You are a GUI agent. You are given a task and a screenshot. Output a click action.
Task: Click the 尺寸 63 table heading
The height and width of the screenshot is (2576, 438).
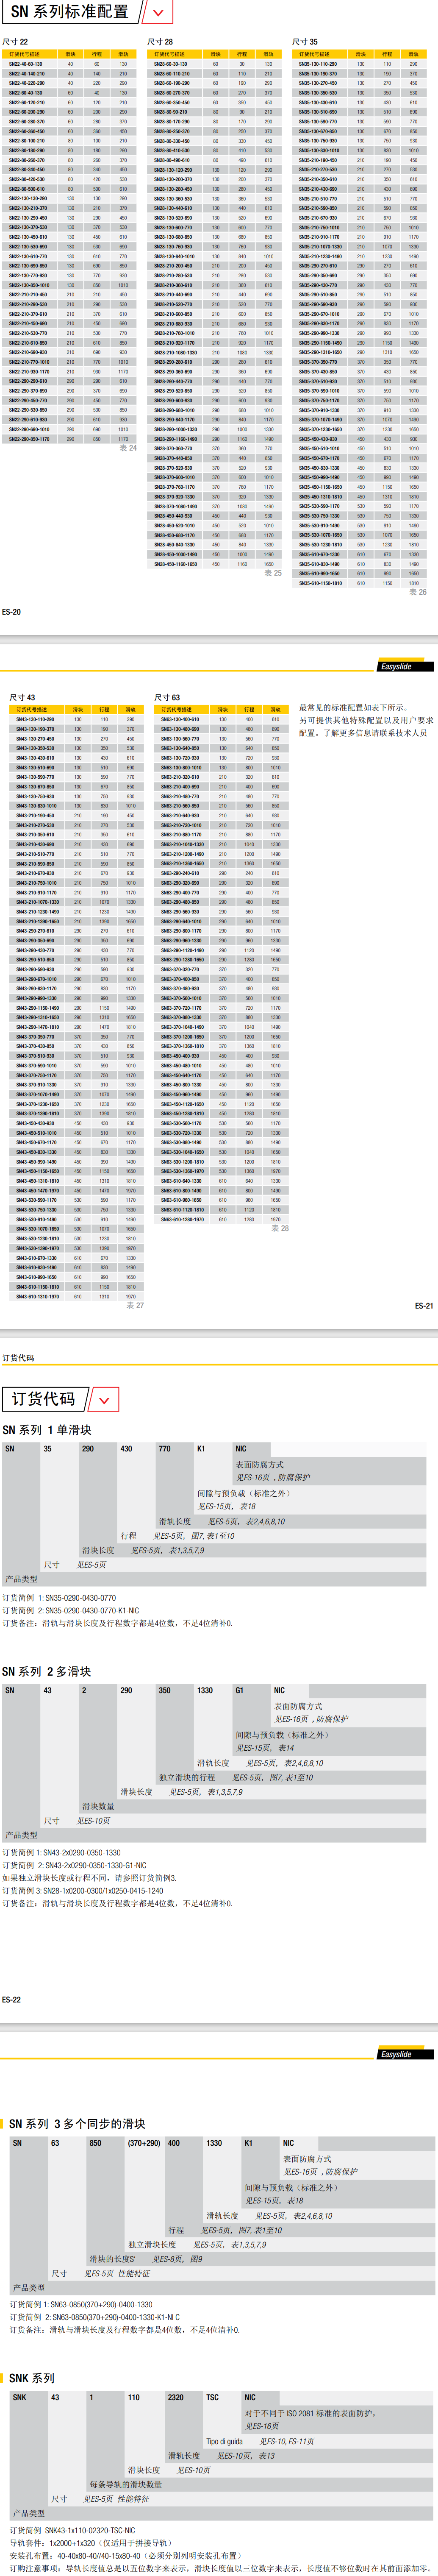[x=167, y=698]
